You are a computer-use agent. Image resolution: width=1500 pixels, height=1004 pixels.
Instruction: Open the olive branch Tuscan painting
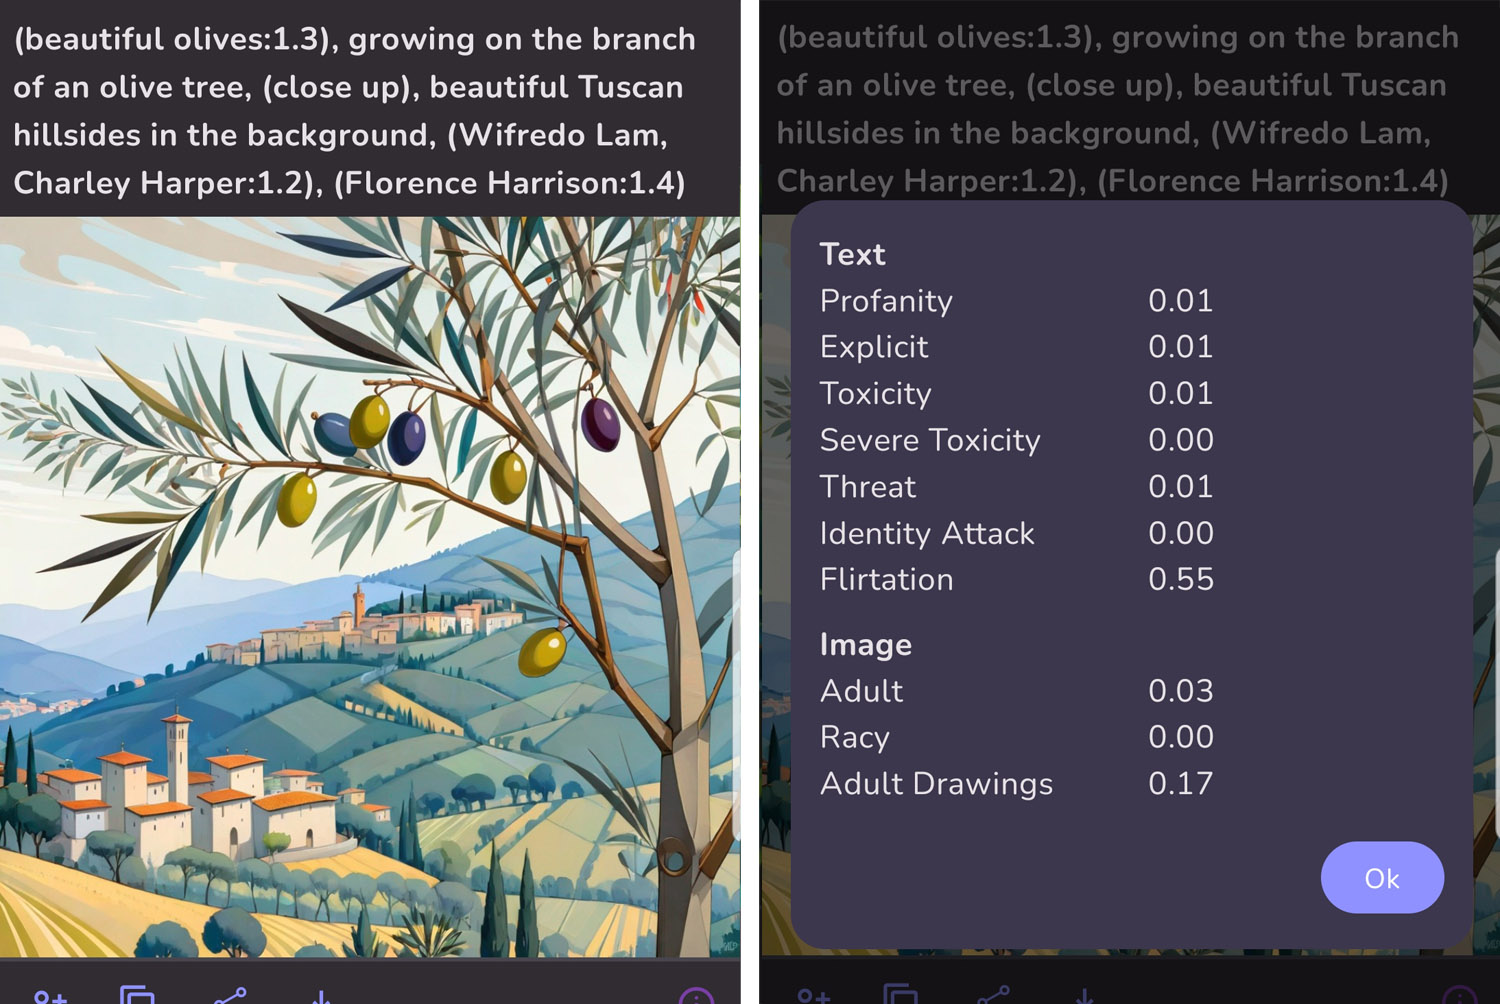click(370, 586)
